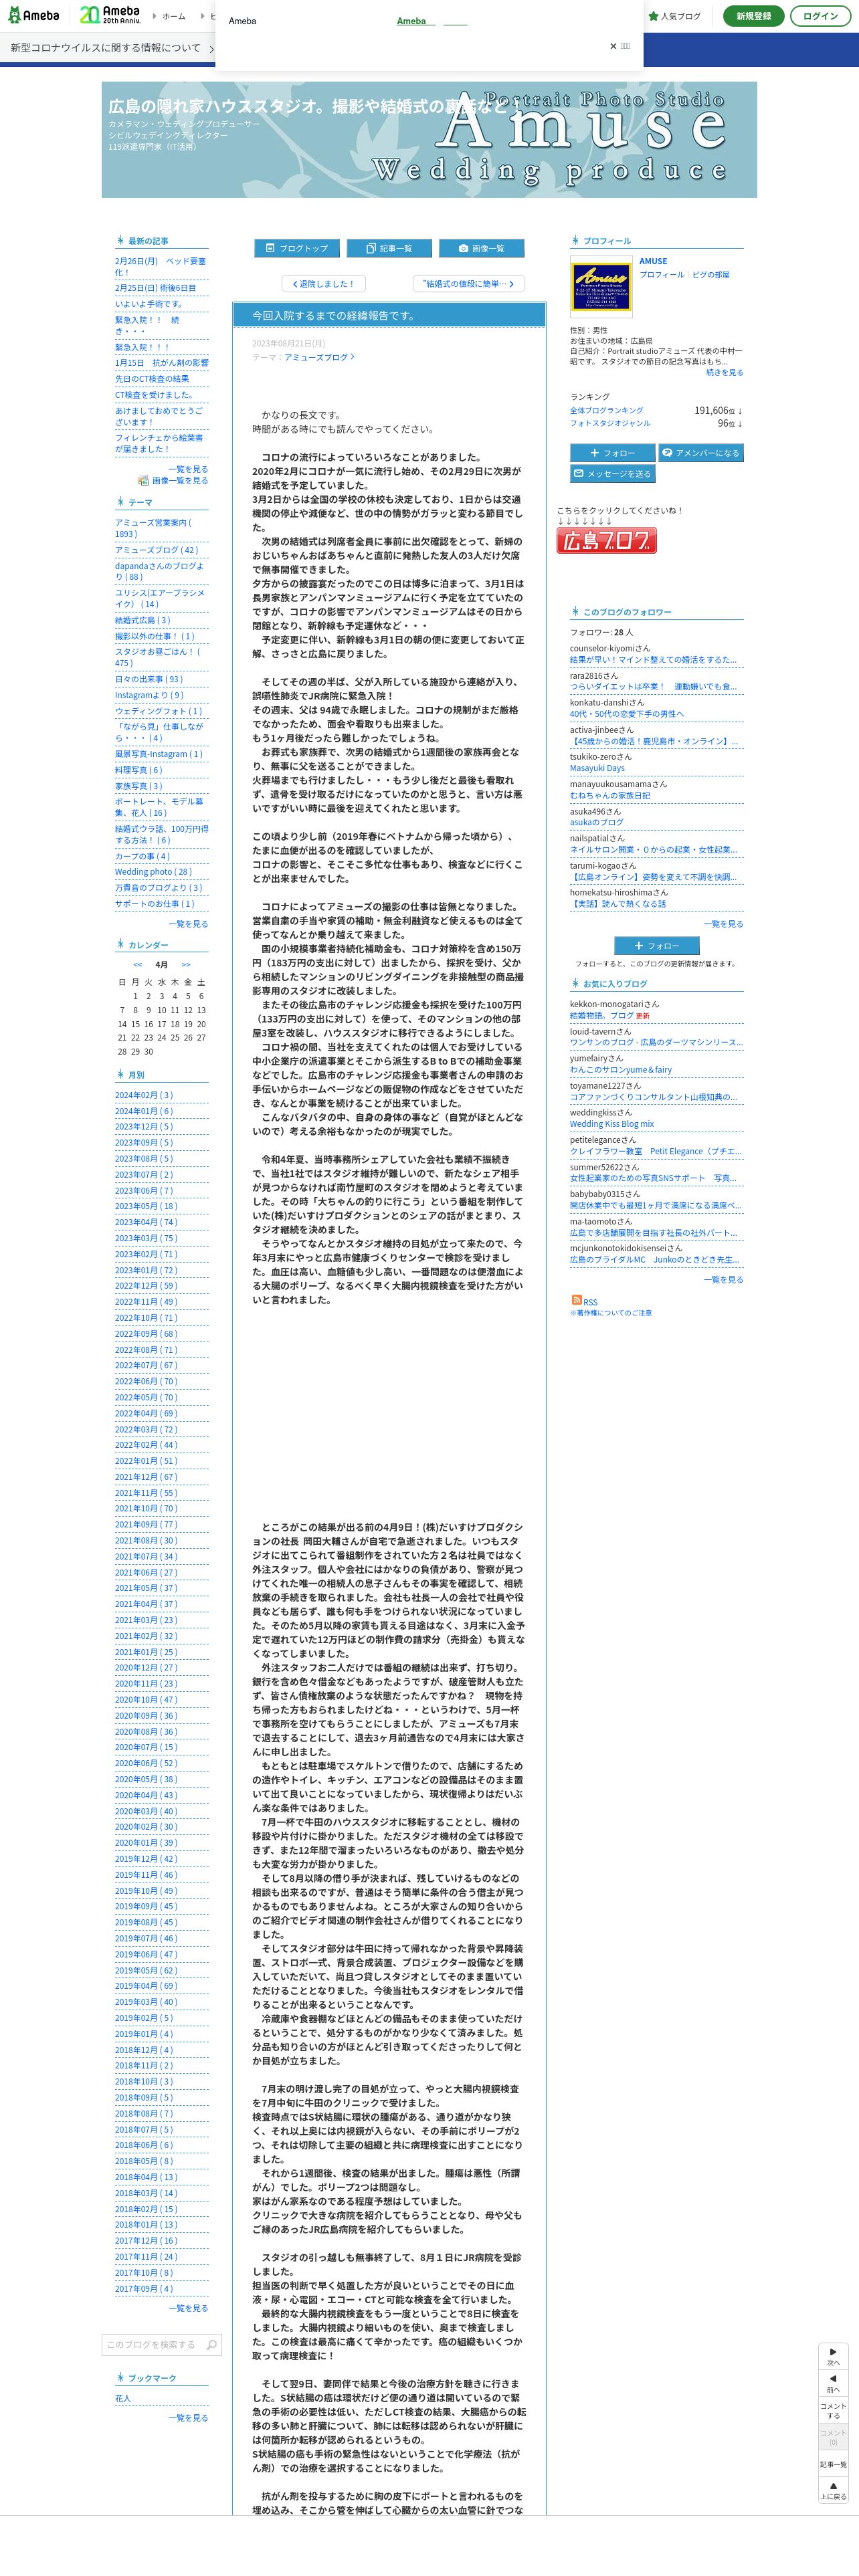Open the RSS feed icon link
The height and width of the screenshot is (2576, 859).
click(584, 1301)
